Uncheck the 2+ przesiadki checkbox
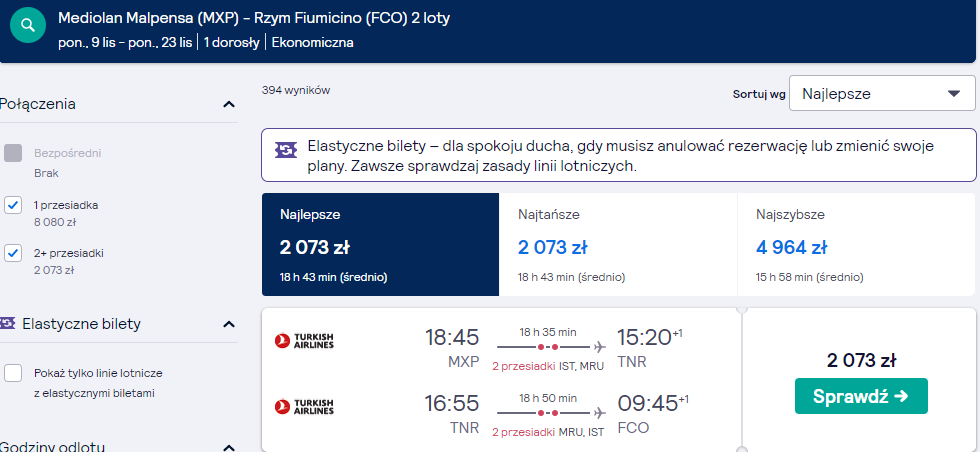 pos(13,253)
